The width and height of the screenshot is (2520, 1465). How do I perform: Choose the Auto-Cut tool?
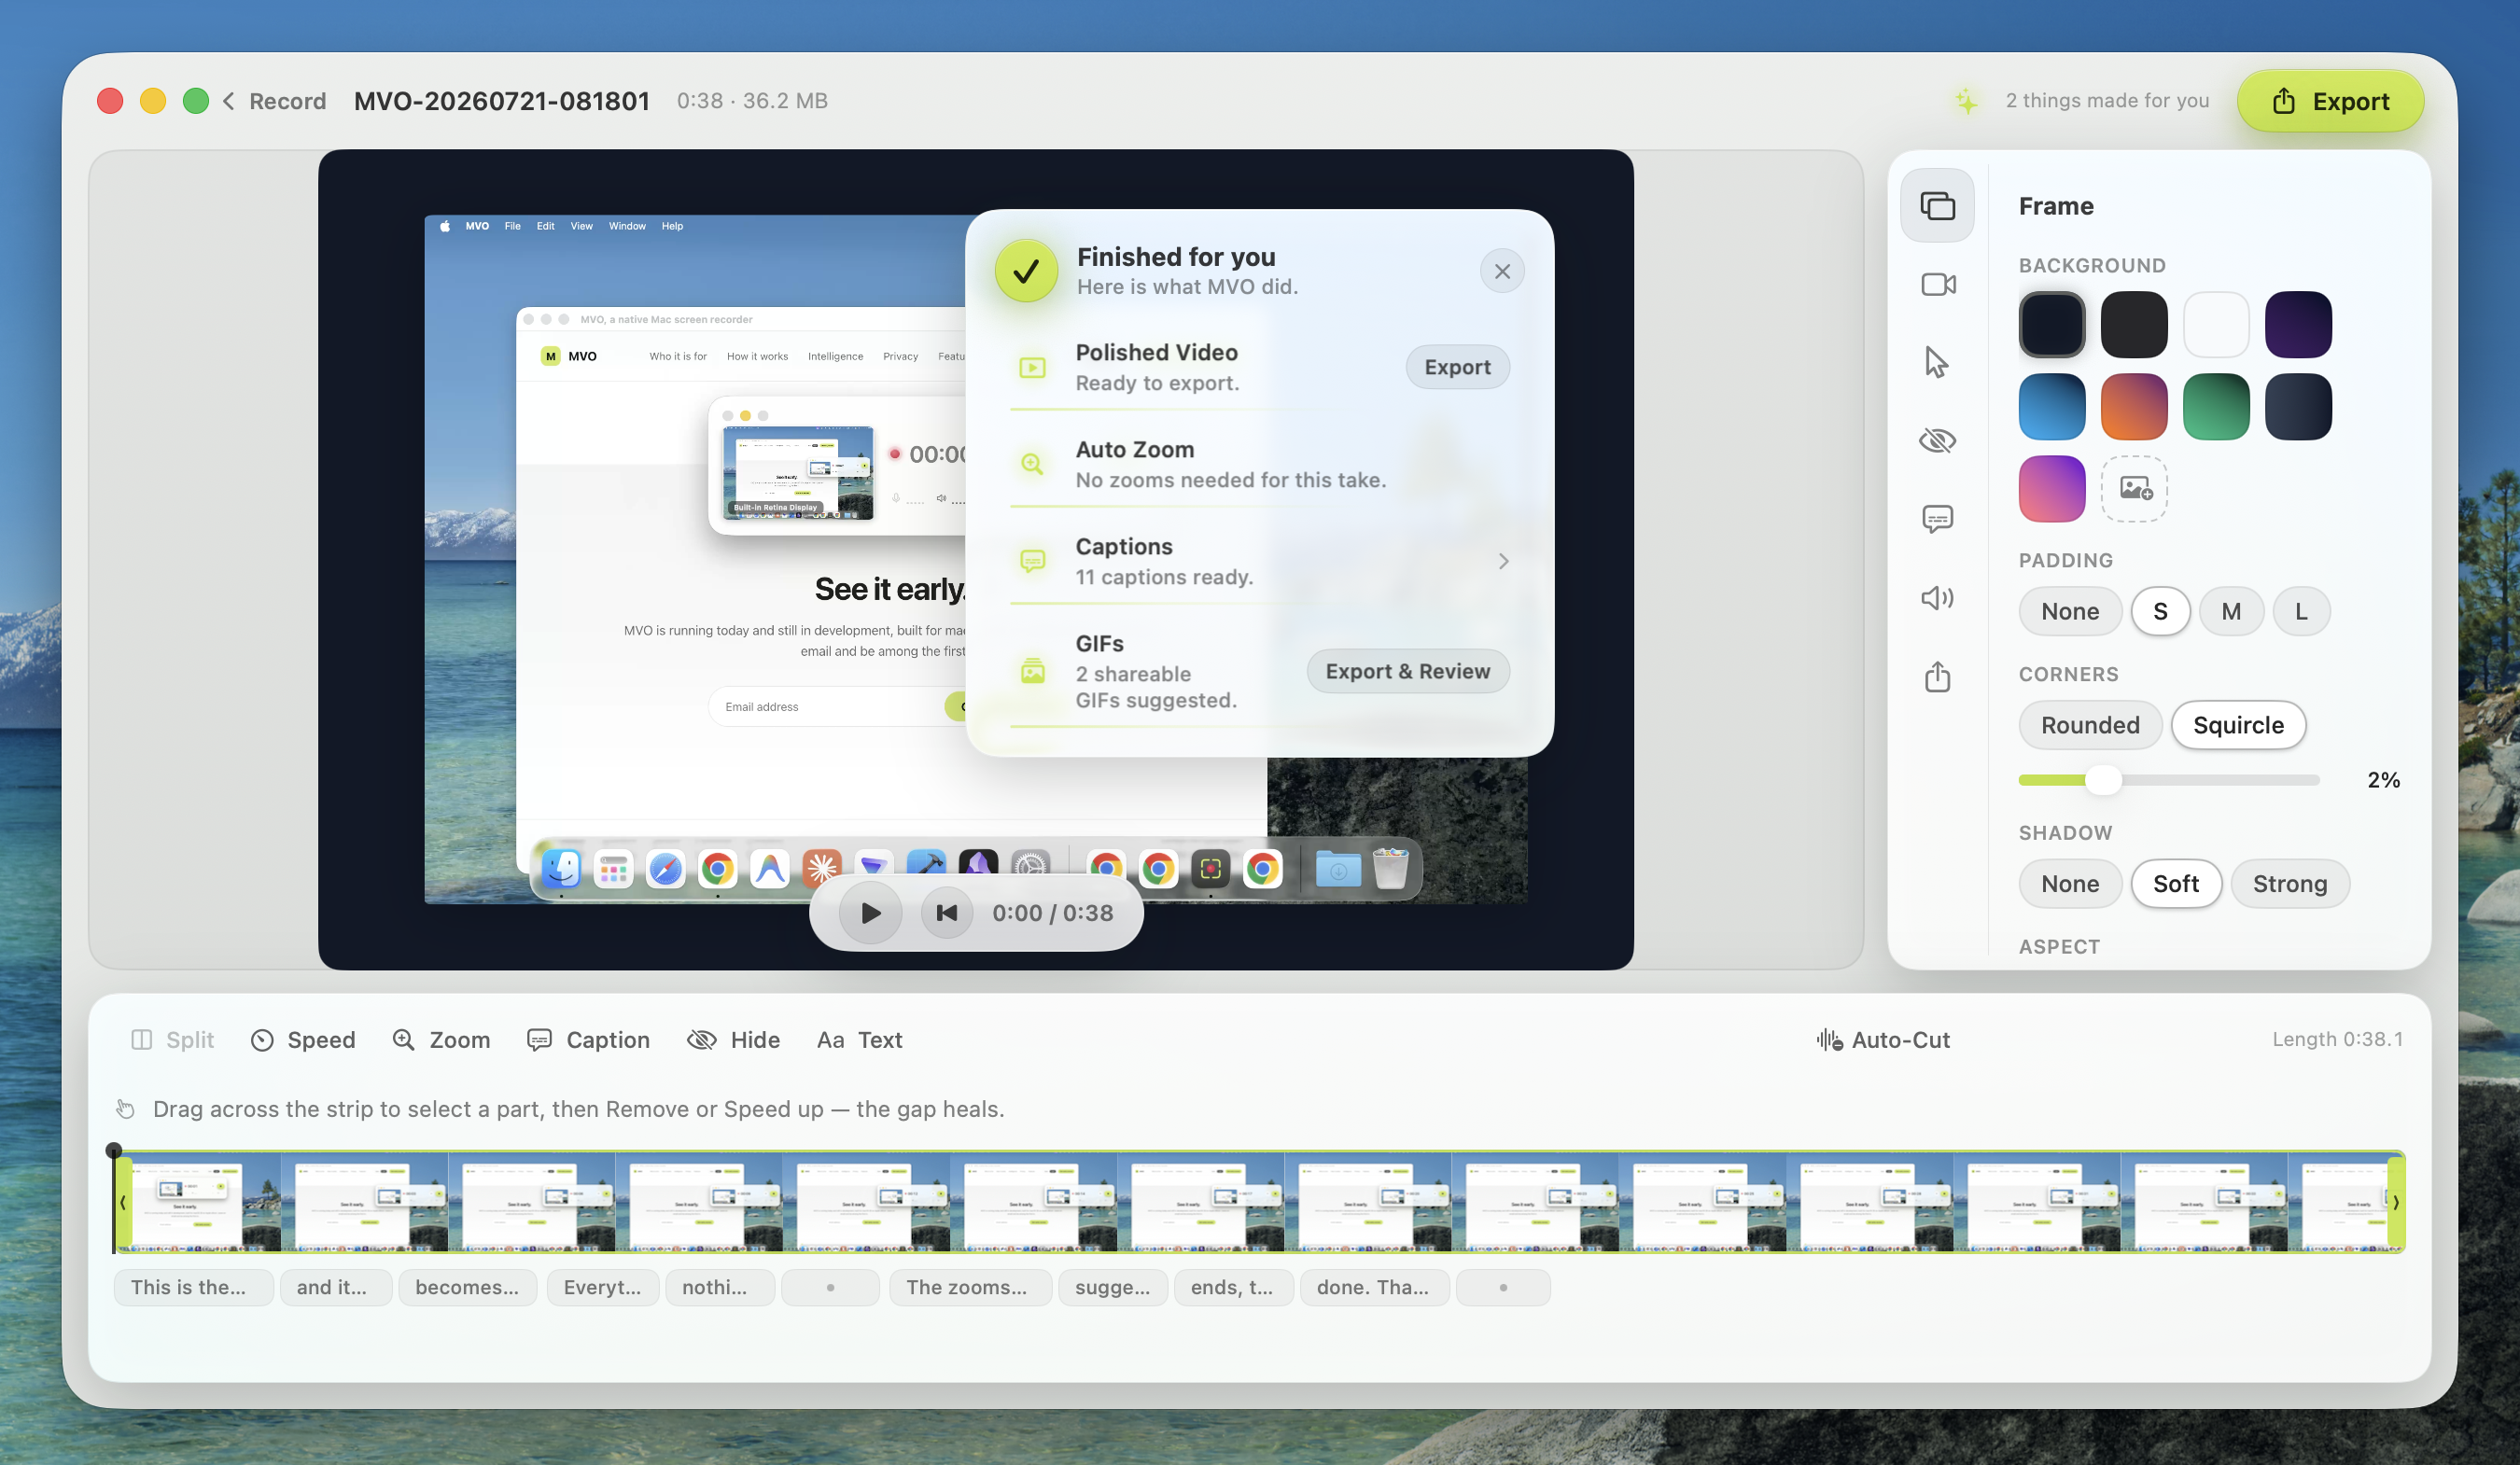pos(1882,1040)
